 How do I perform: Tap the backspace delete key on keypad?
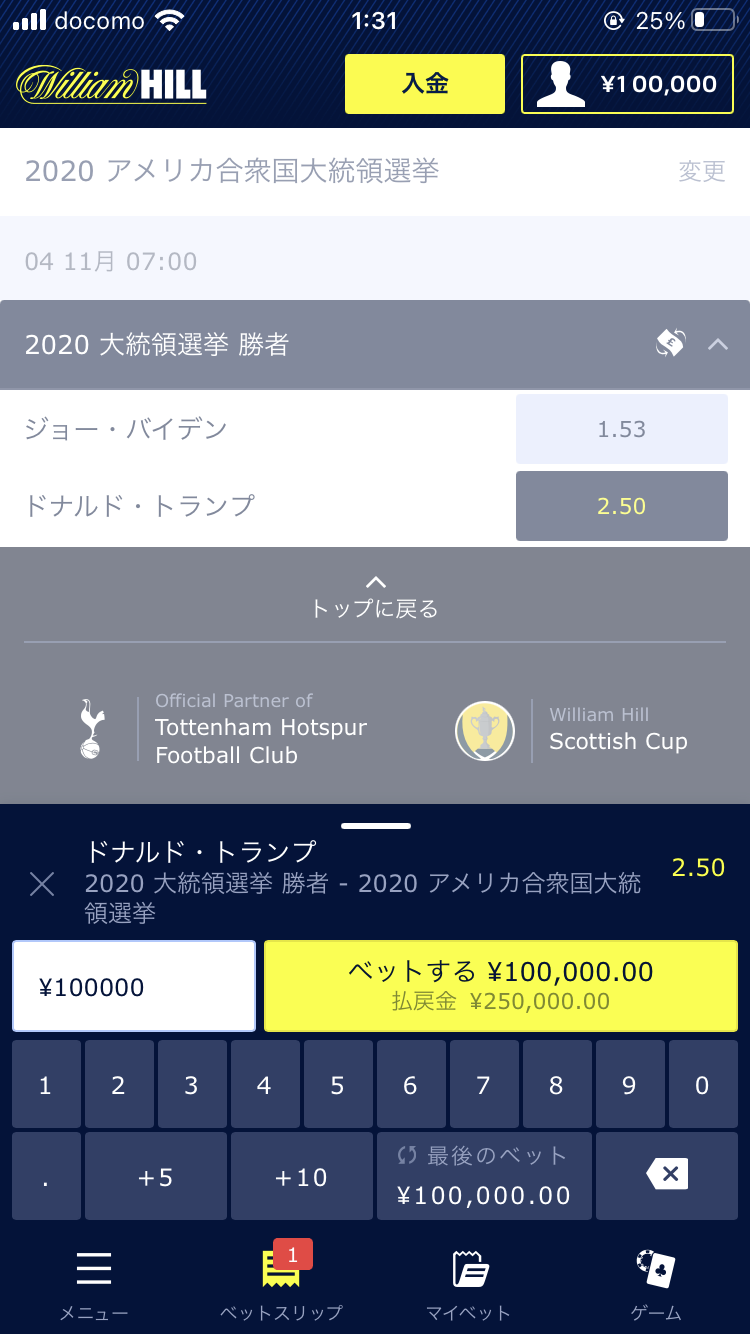(666, 1175)
